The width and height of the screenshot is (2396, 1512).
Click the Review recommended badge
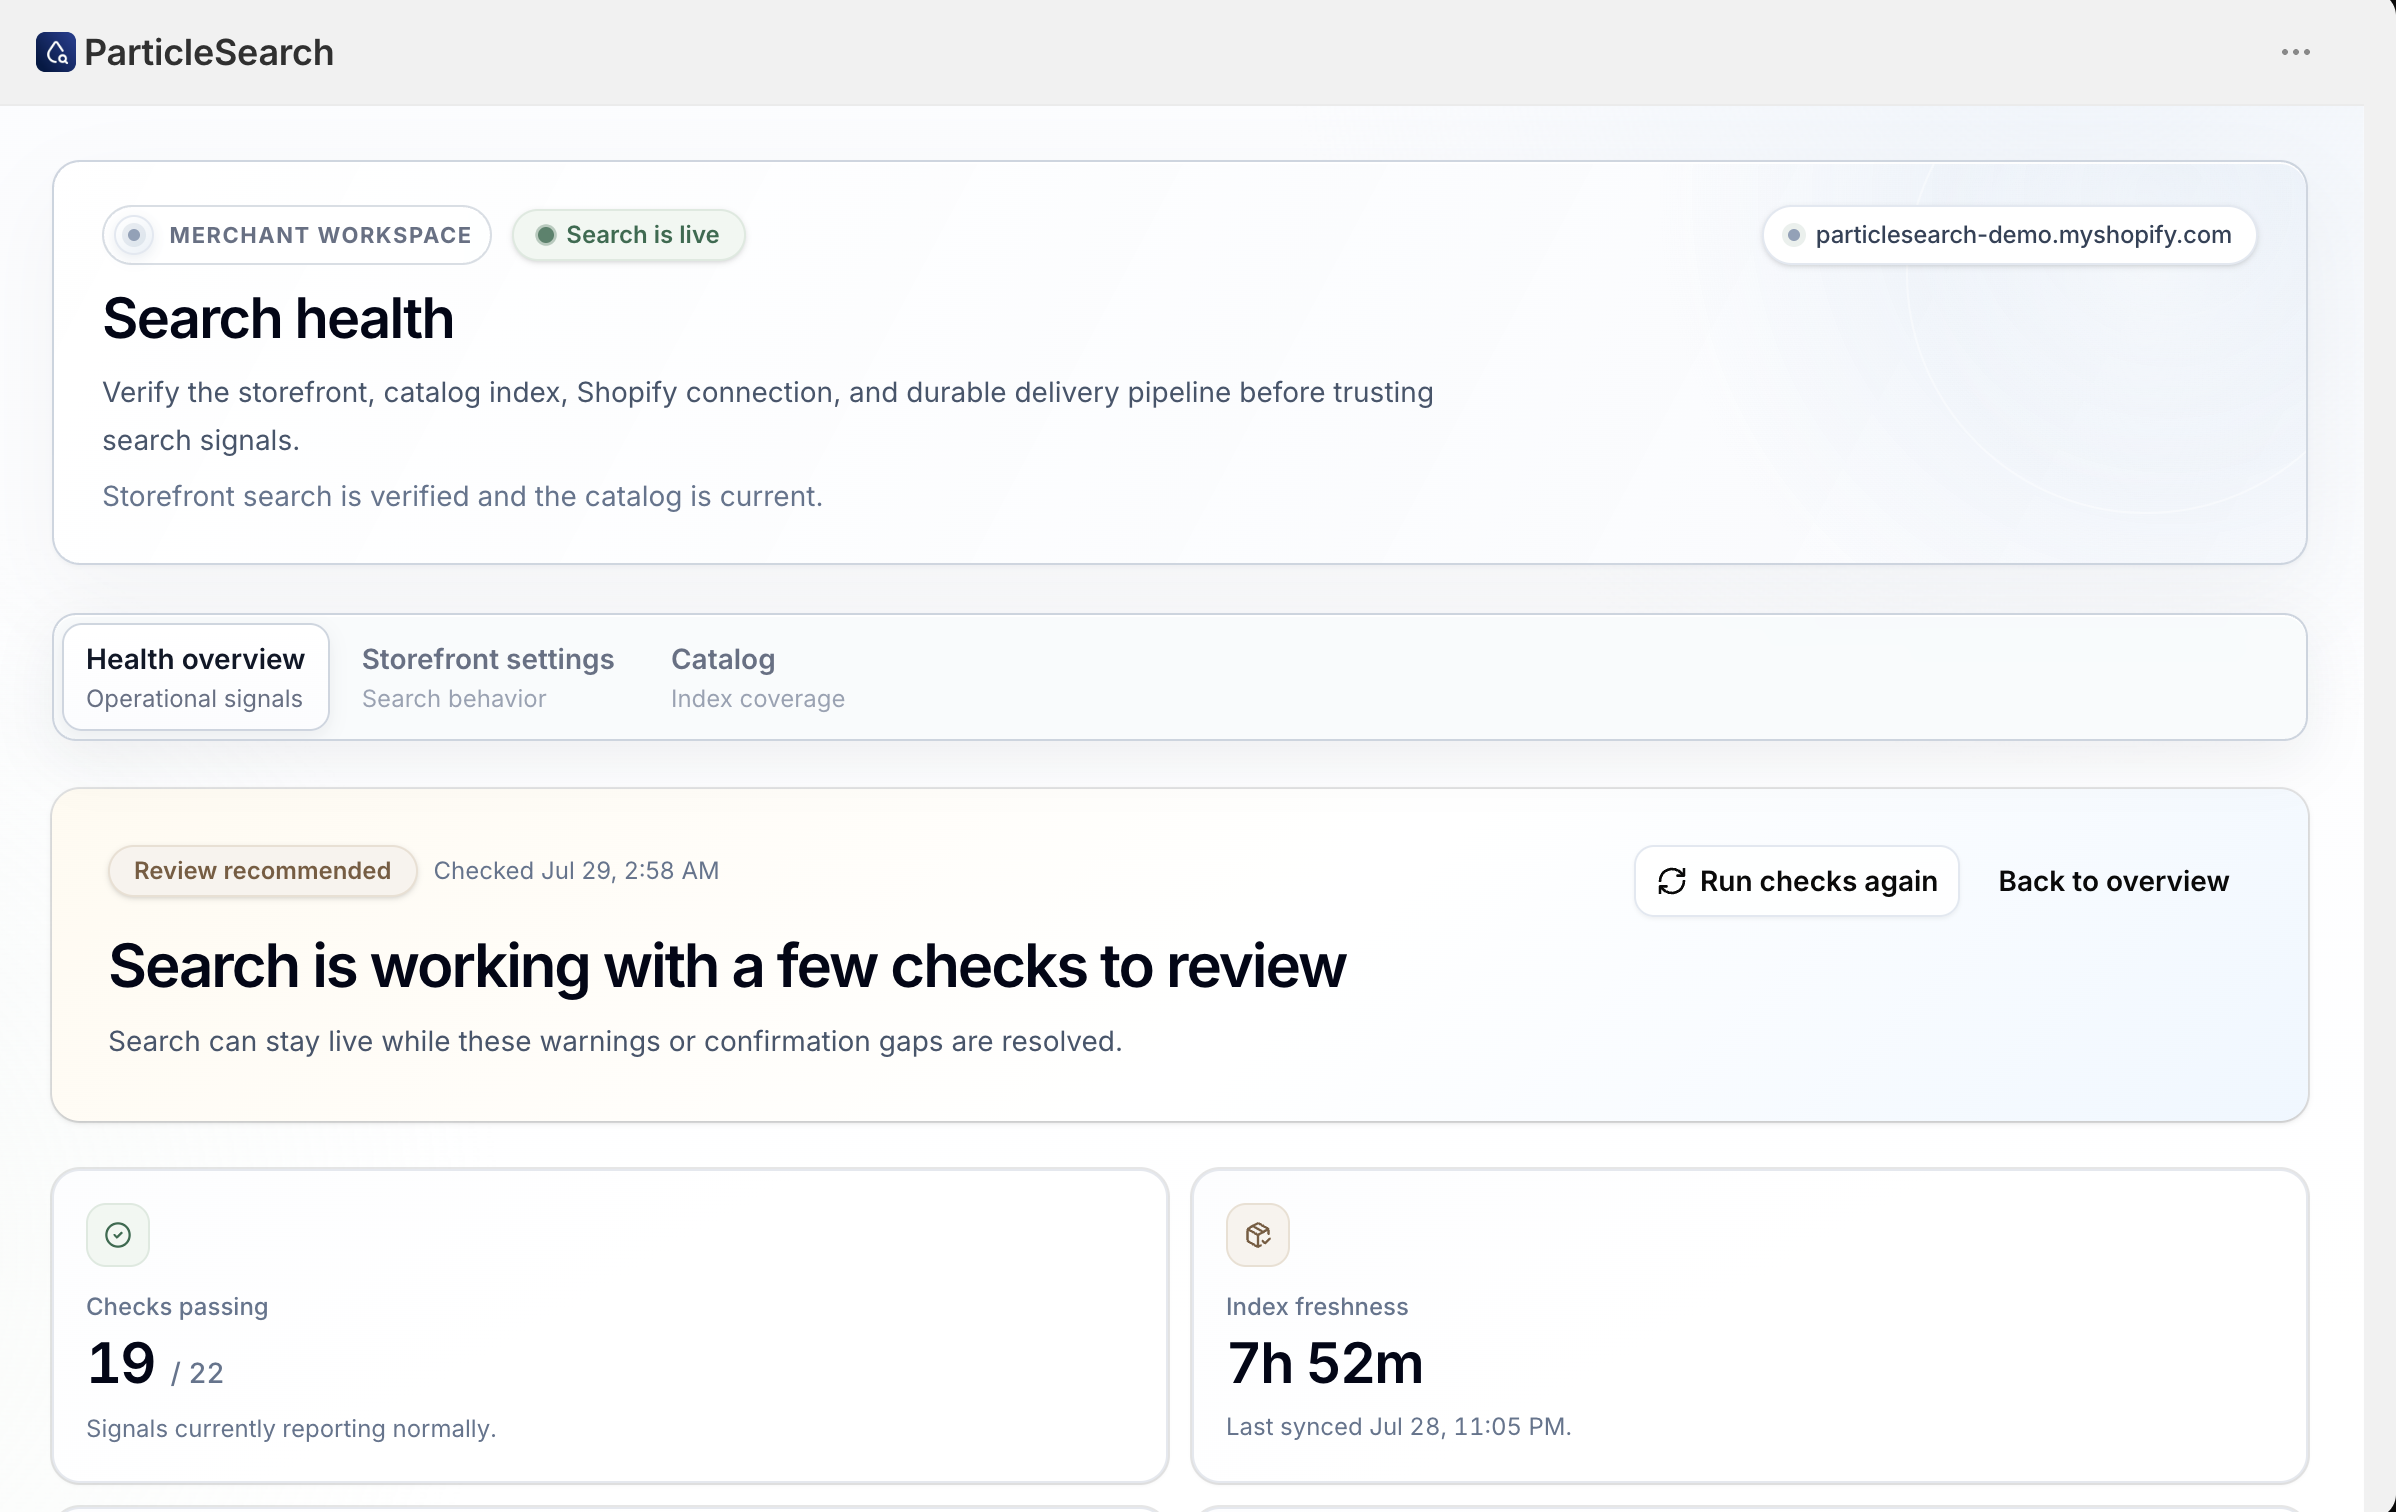point(262,871)
